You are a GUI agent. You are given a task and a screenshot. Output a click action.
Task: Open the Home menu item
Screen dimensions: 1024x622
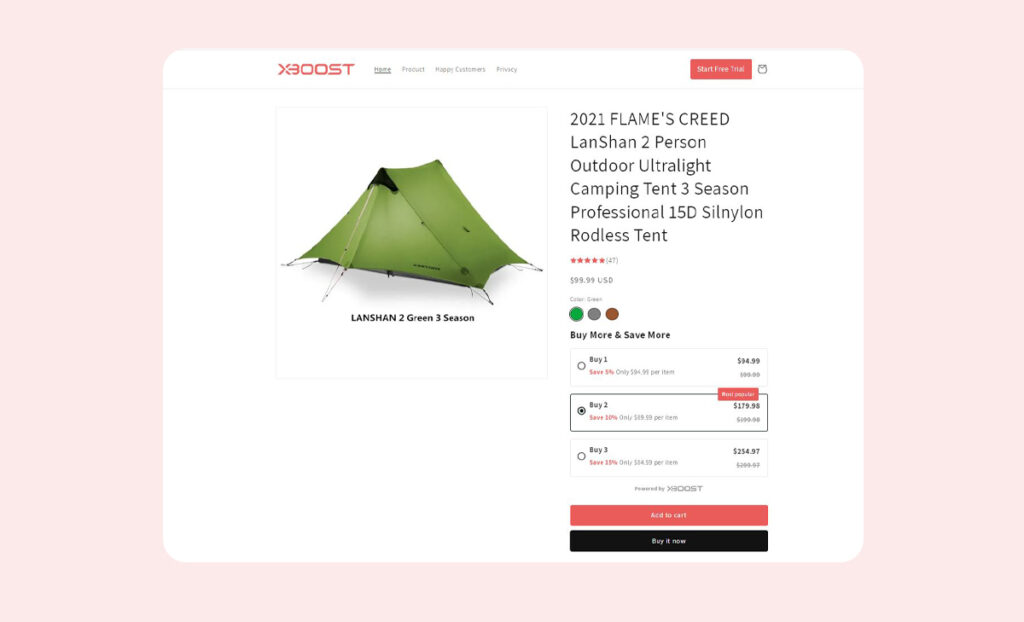point(383,69)
